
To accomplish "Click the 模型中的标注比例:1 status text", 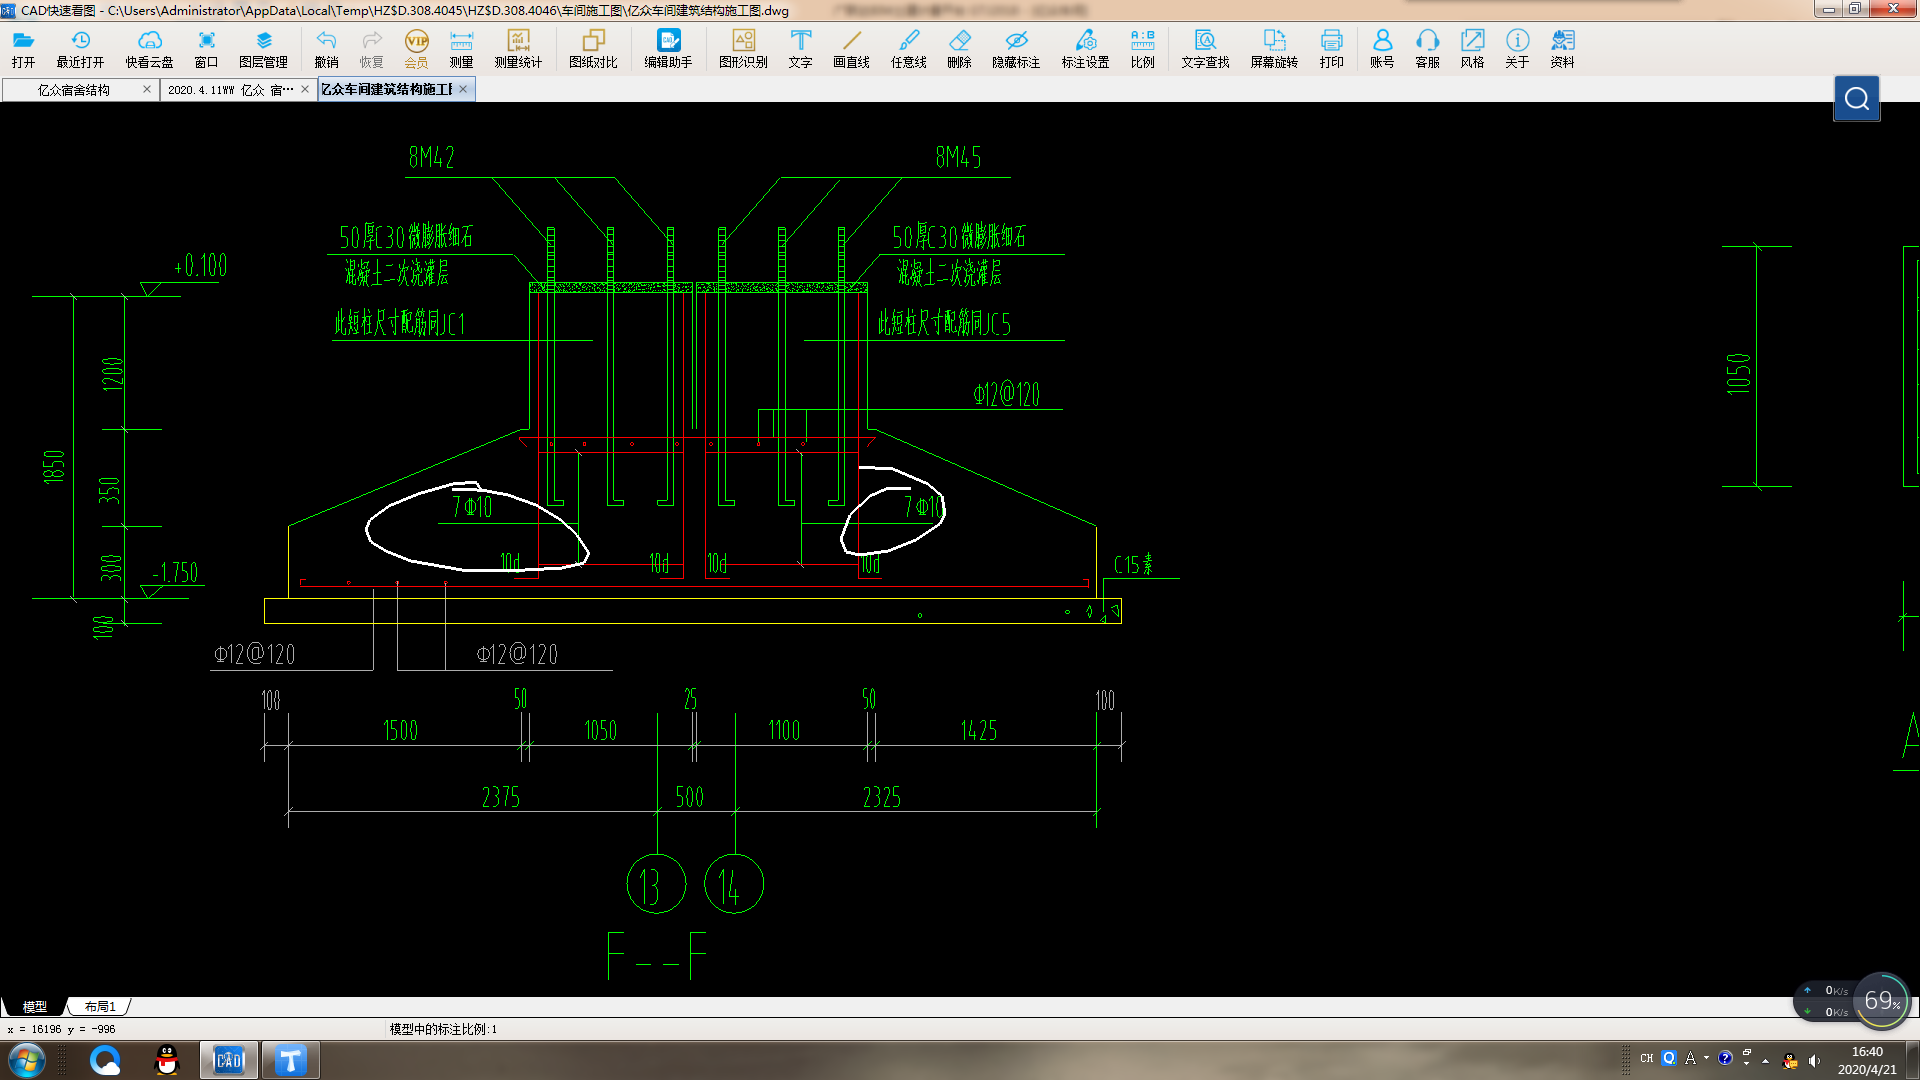I will [443, 1029].
